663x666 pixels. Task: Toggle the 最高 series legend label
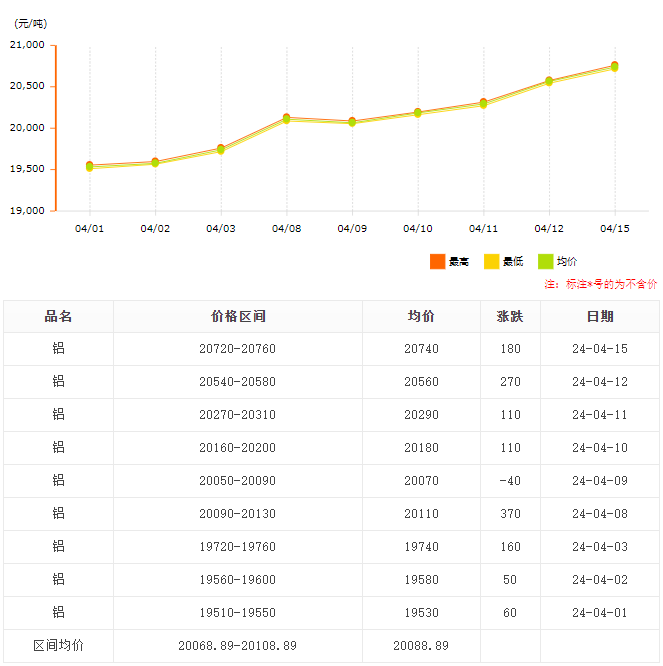click(x=459, y=262)
